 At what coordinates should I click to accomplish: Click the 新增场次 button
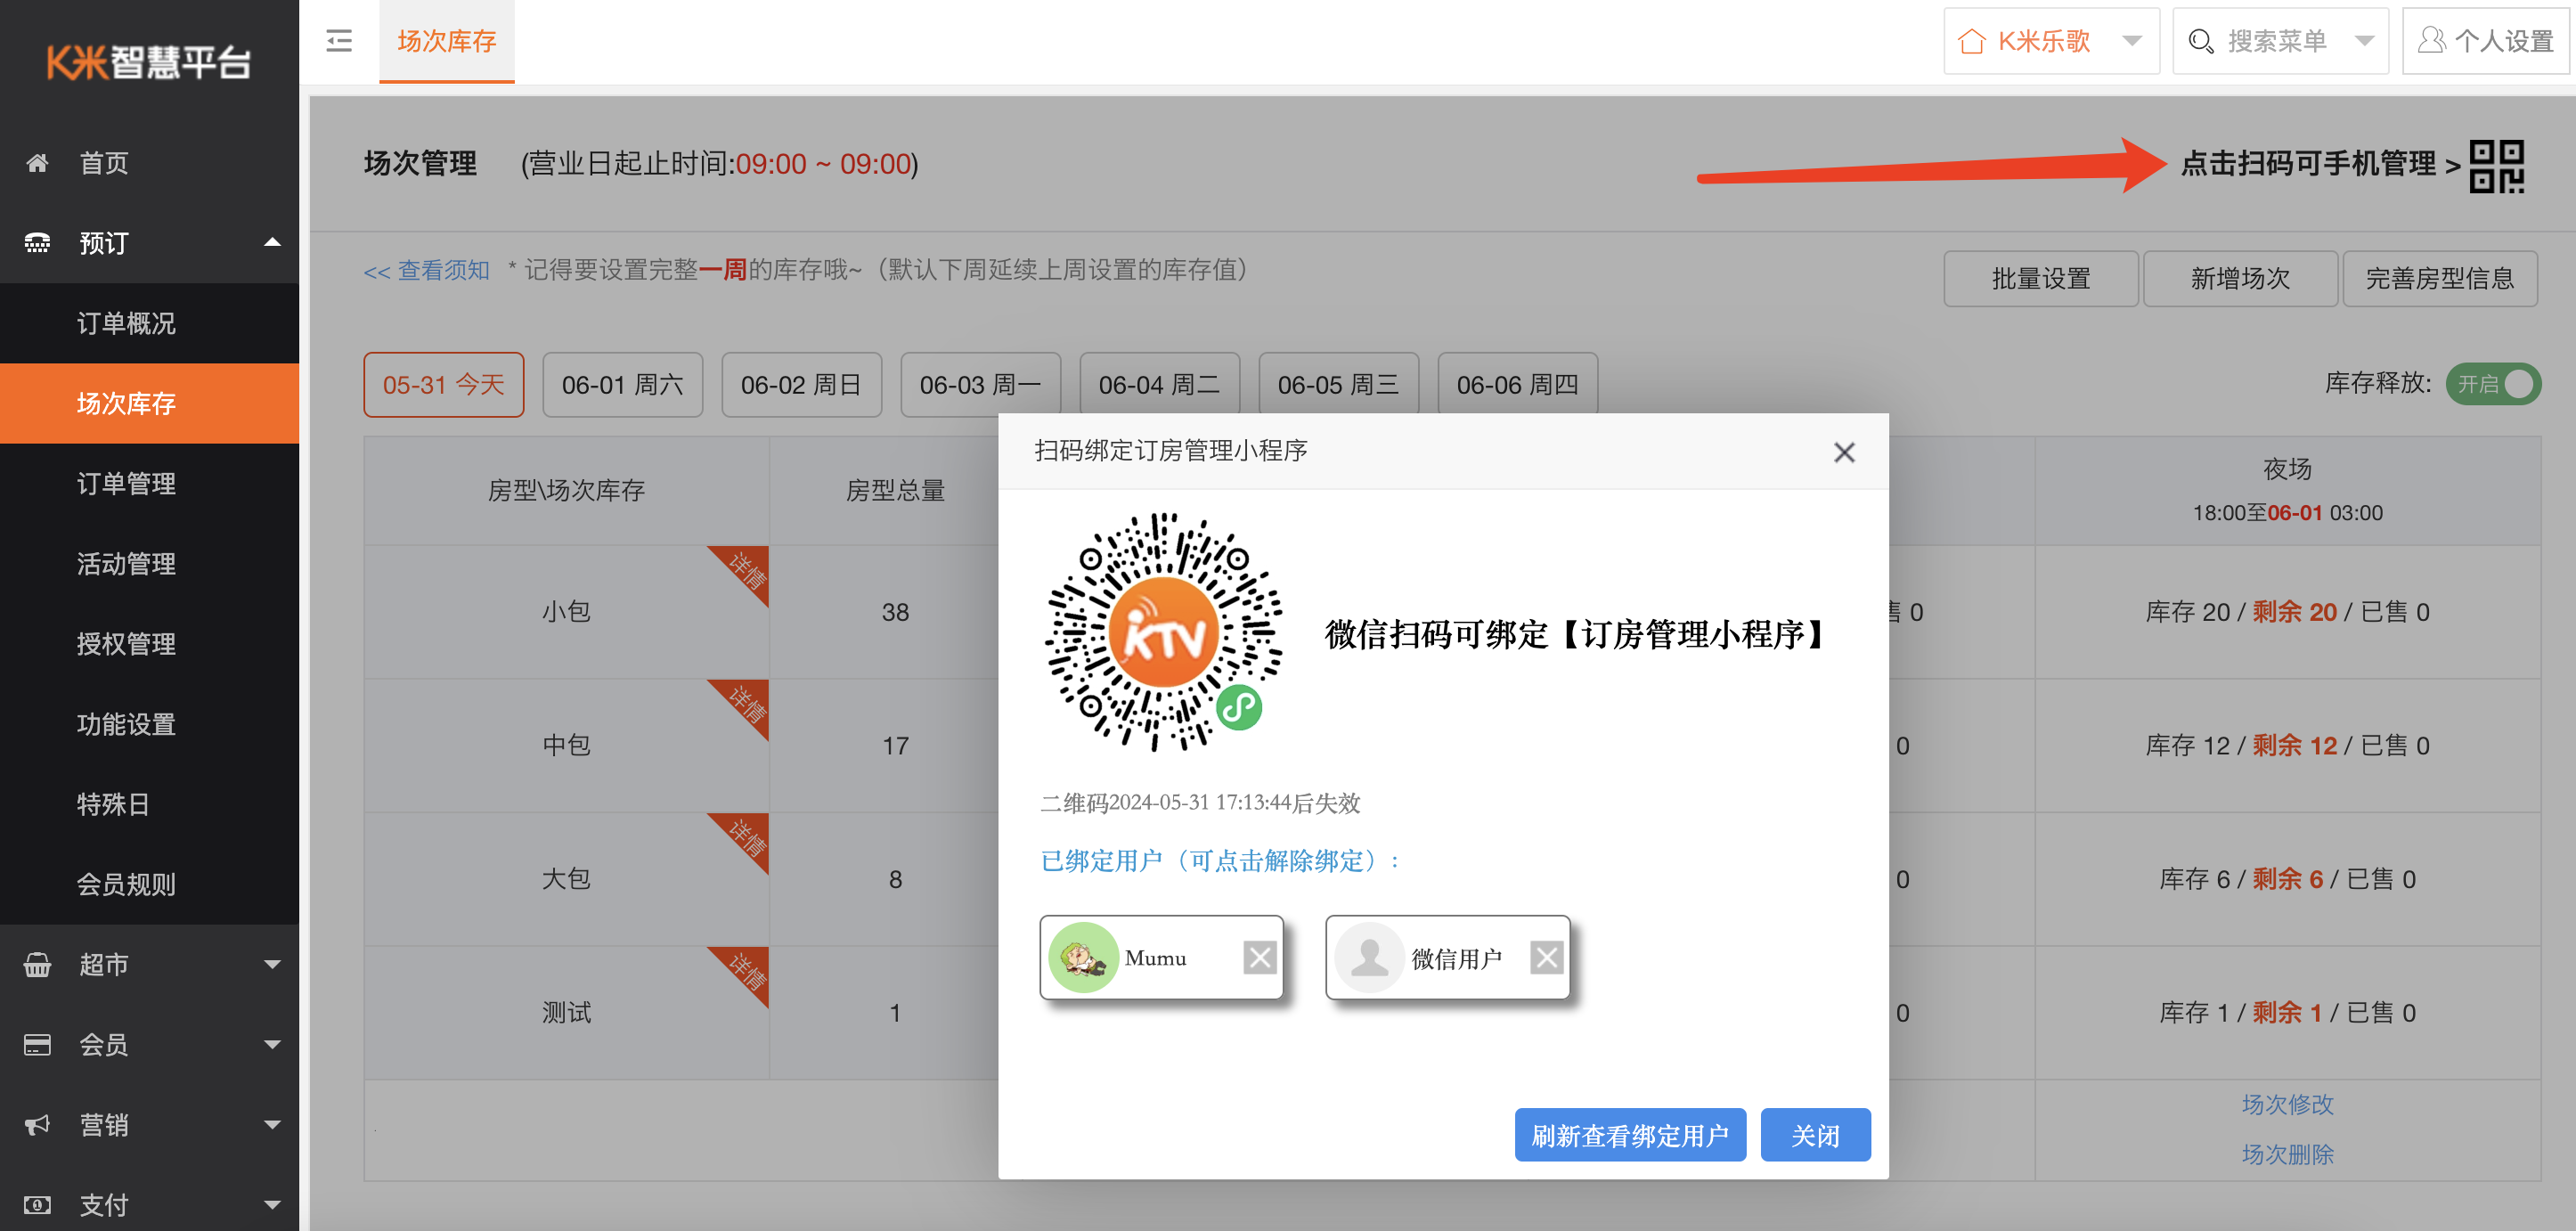click(x=2240, y=278)
